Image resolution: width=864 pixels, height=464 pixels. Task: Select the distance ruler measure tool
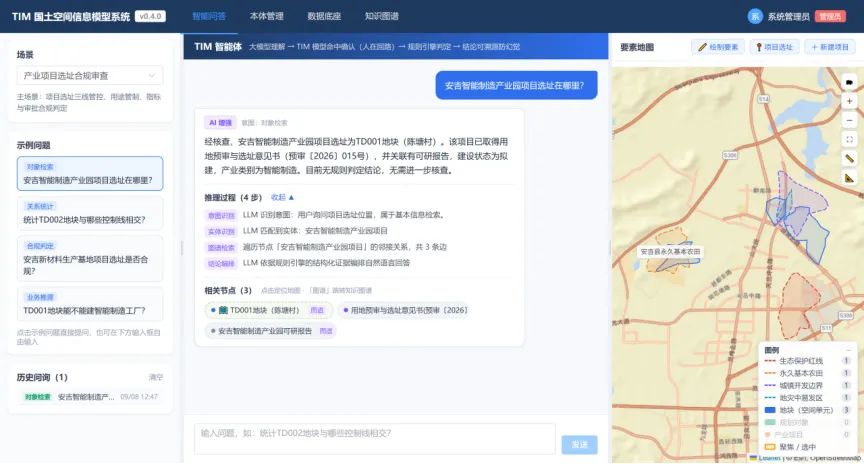click(849, 159)
